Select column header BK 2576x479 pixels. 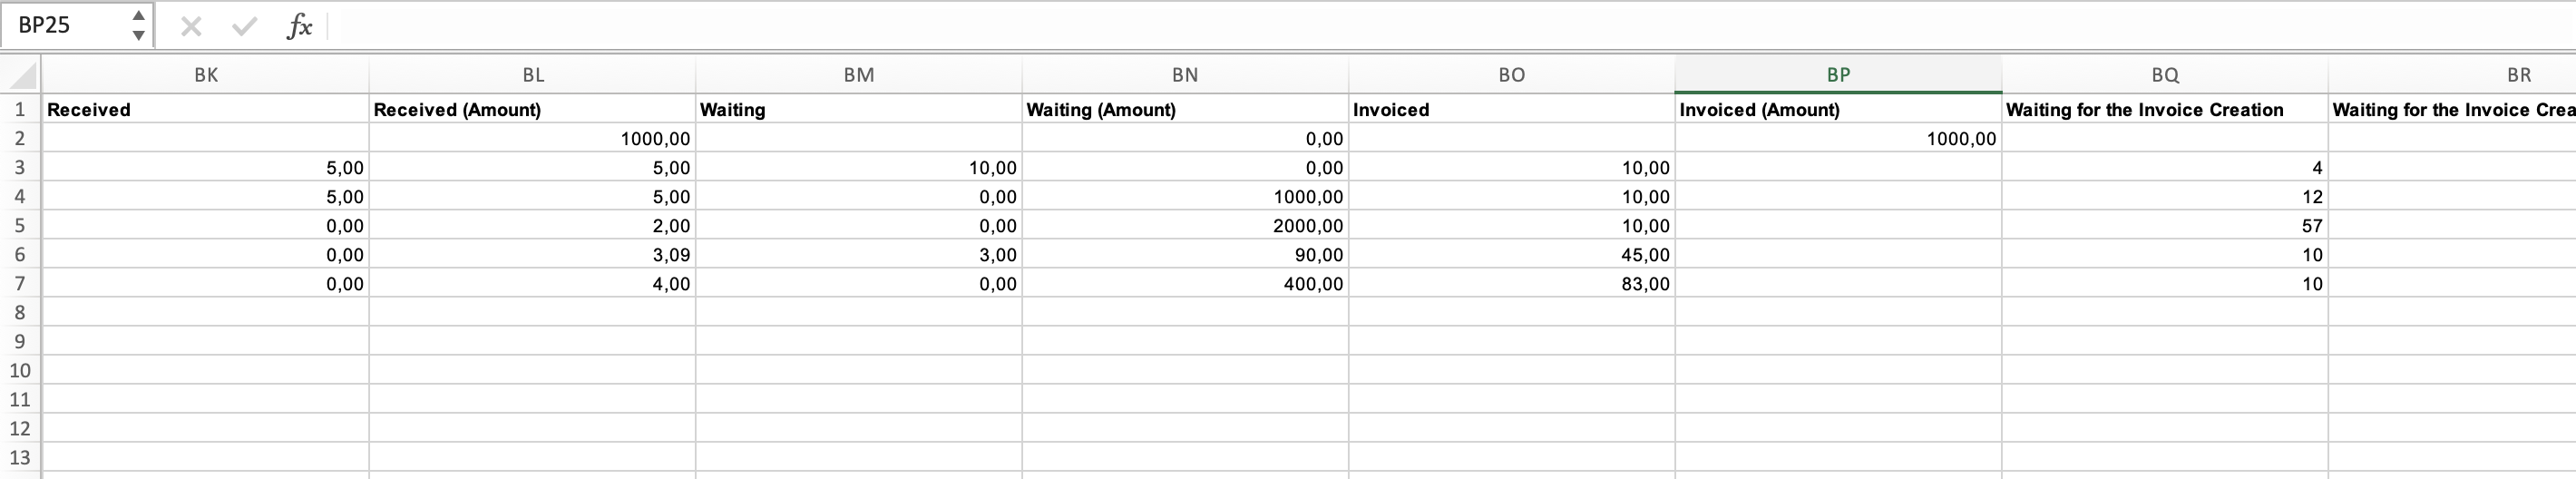click(206, 75)
